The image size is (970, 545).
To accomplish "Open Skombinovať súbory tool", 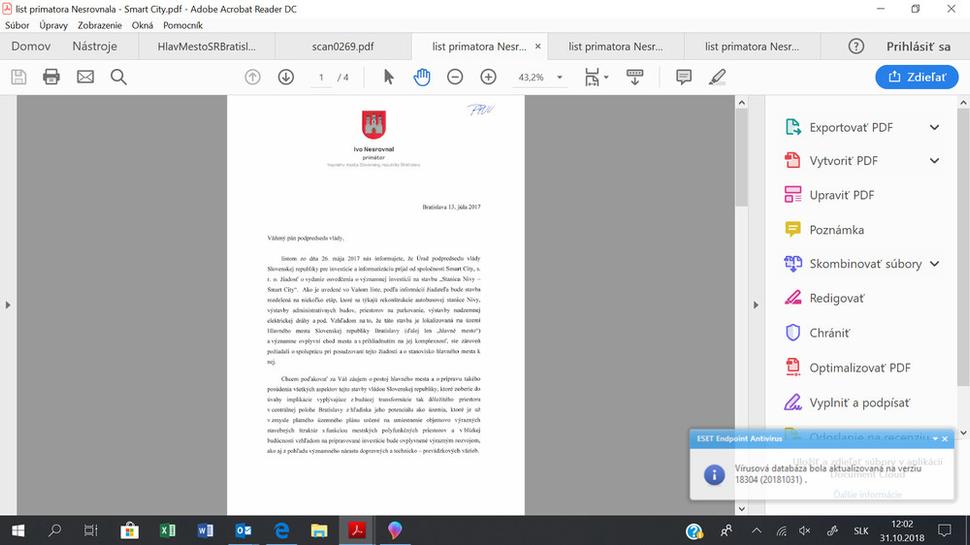I will (865, 264).
